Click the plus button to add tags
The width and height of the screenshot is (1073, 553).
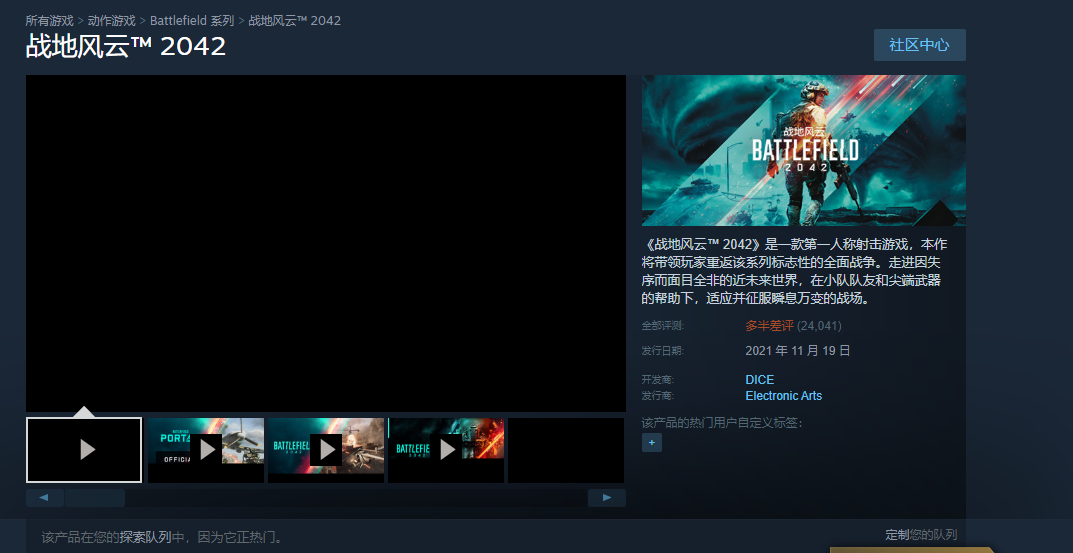pos(651,443)
